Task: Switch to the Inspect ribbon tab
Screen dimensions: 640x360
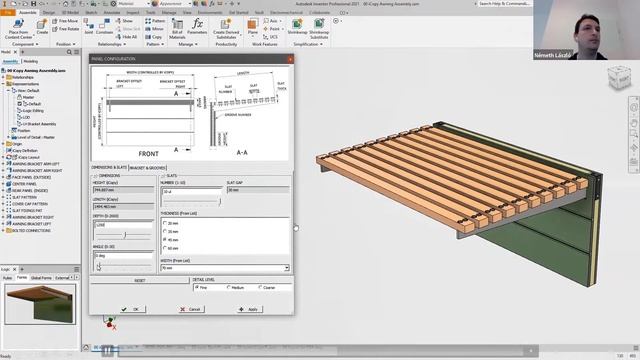Action: click(133, 13)
